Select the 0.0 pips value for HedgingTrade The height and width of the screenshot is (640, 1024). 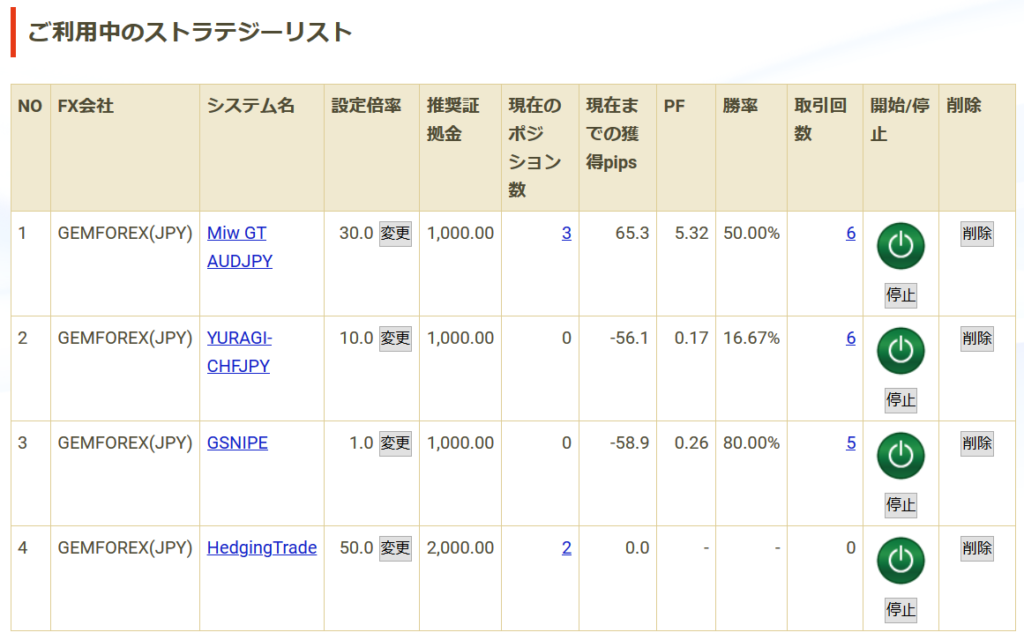pos(637,548)
